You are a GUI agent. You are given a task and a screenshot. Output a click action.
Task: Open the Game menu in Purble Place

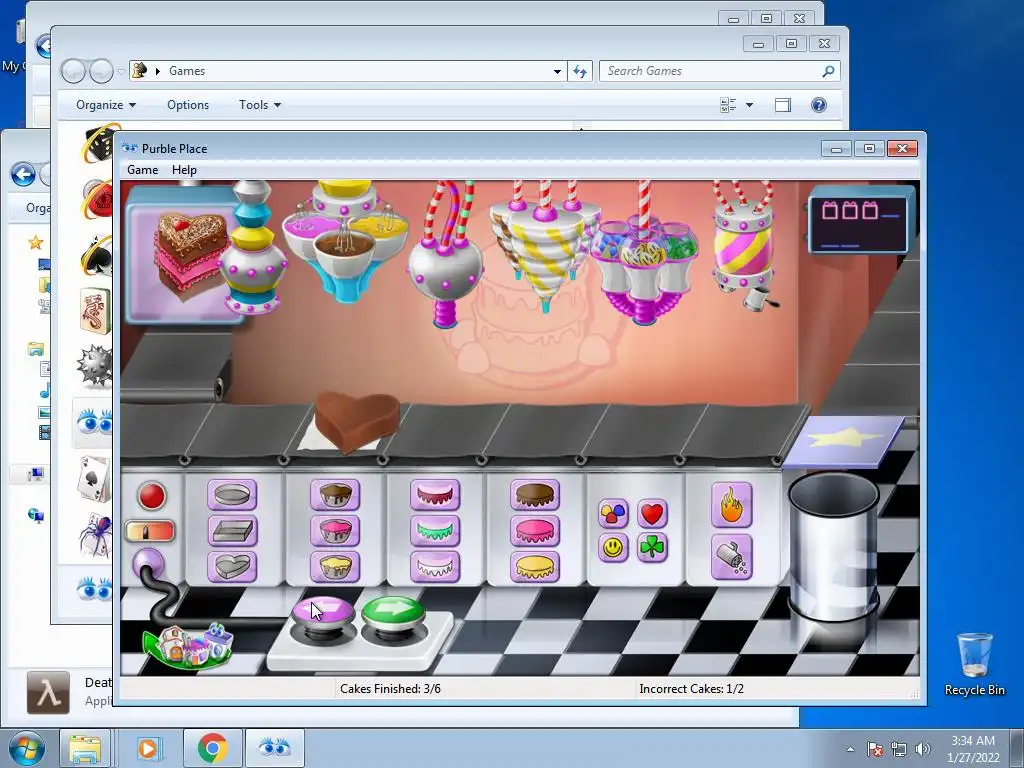142,170
